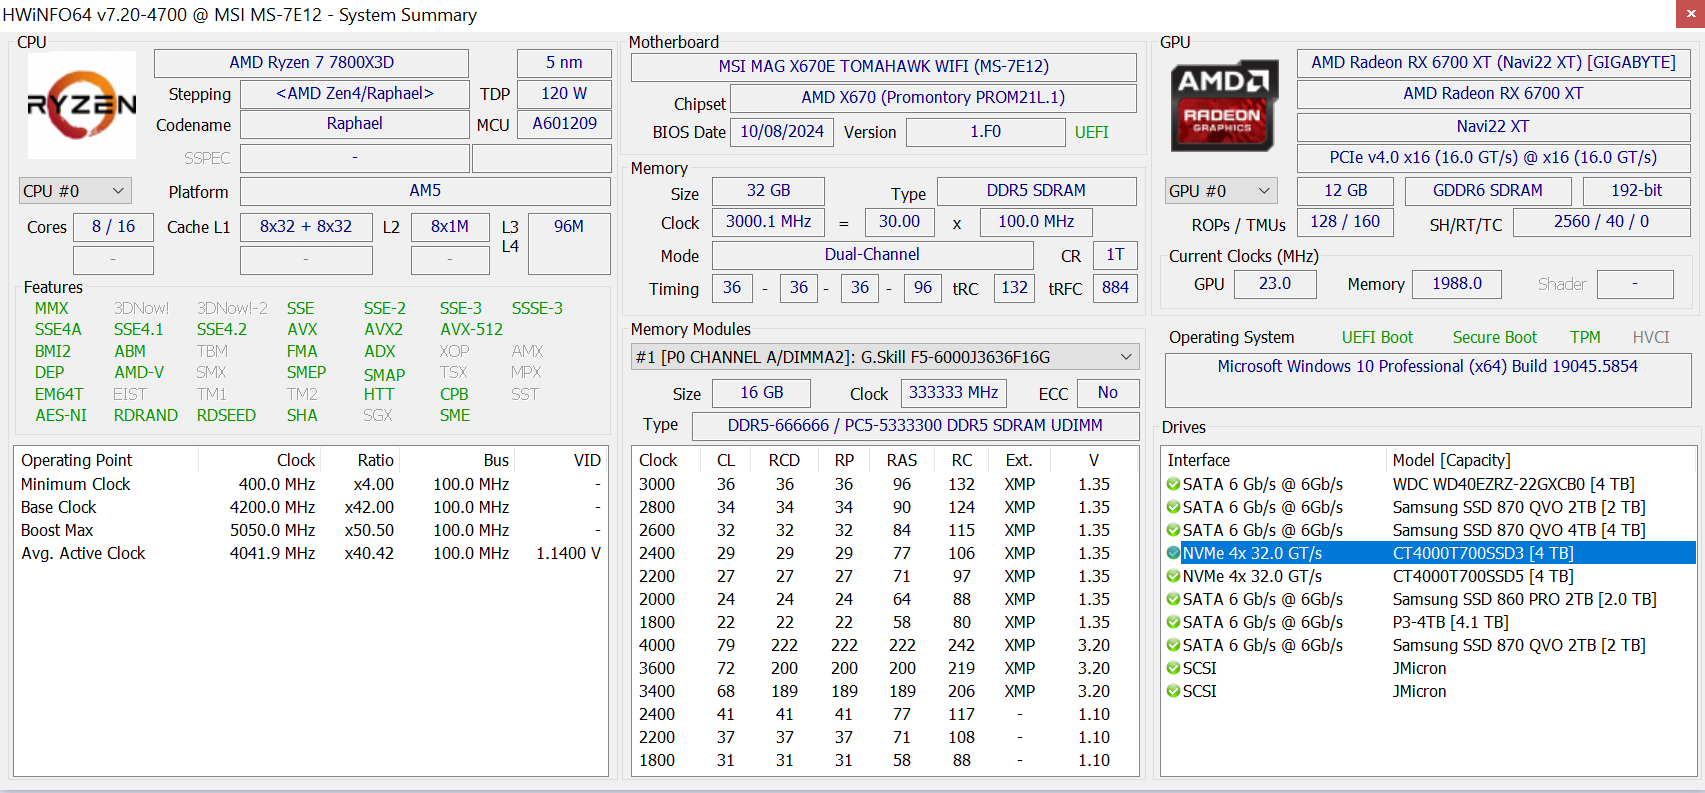
Task: Click the 12 GB video memory field
Action: pyautogui.click(x=1345, y=191)
